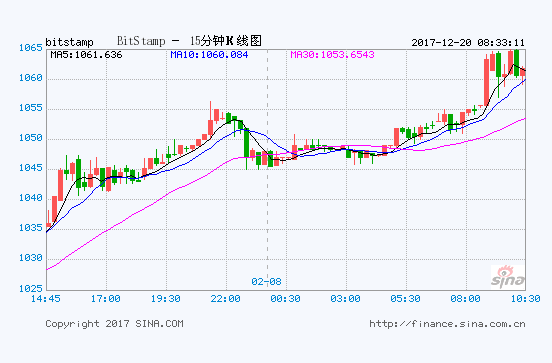Click the MA30:1053.6543 indicator label
This screenshot has width=552, height=363.
(332, 55)
